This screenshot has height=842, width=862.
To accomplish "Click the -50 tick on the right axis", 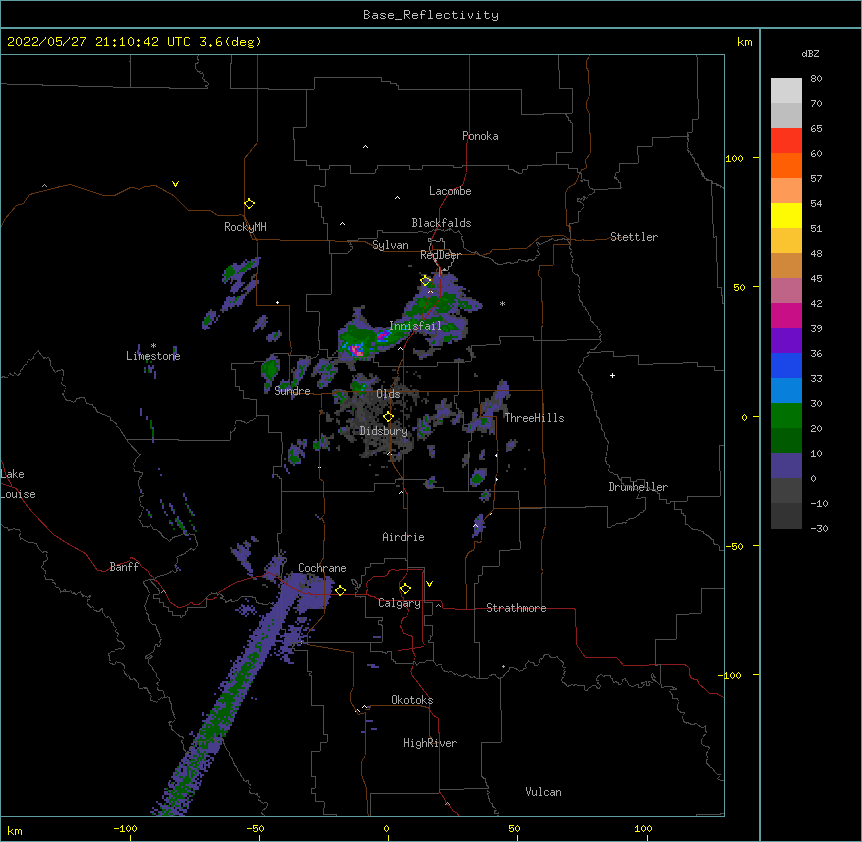I will point(733,546).
